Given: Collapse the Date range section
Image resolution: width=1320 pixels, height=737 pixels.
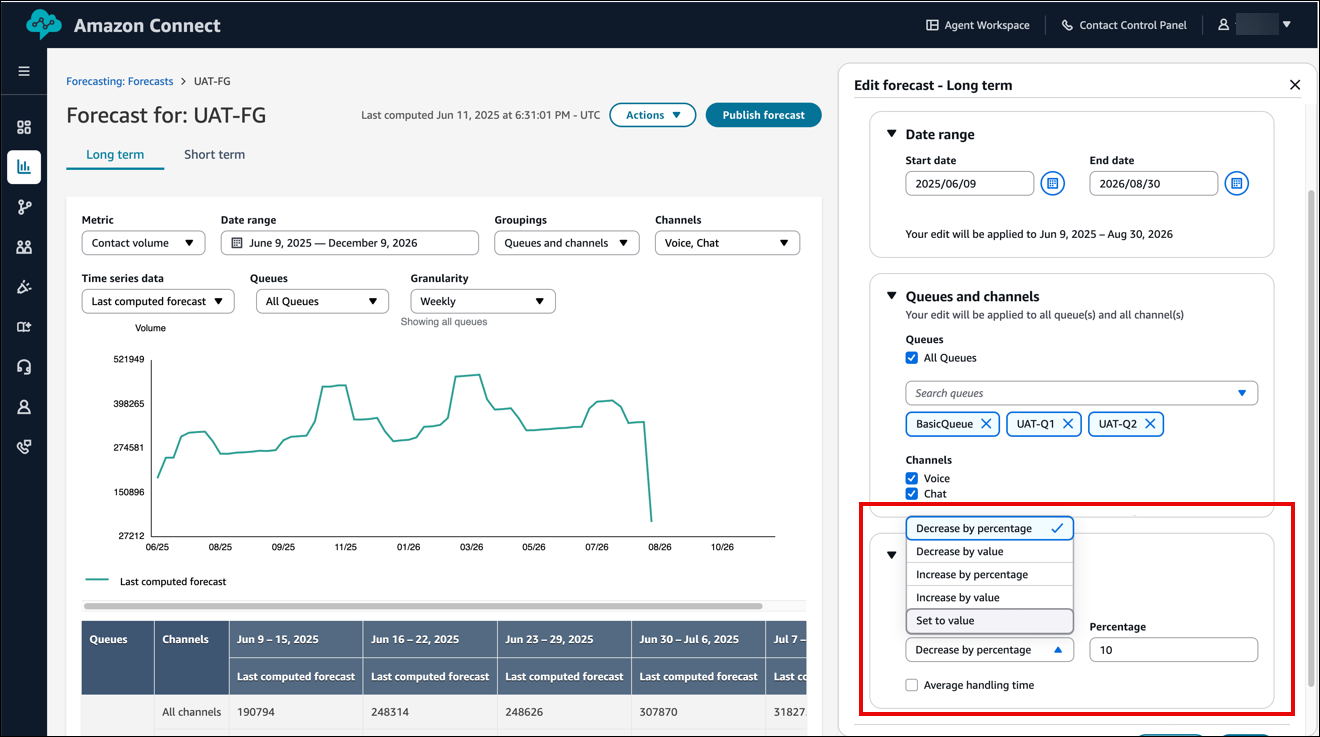Looking at the screenshot, I should pyautogui.click(x=891, y=134).
